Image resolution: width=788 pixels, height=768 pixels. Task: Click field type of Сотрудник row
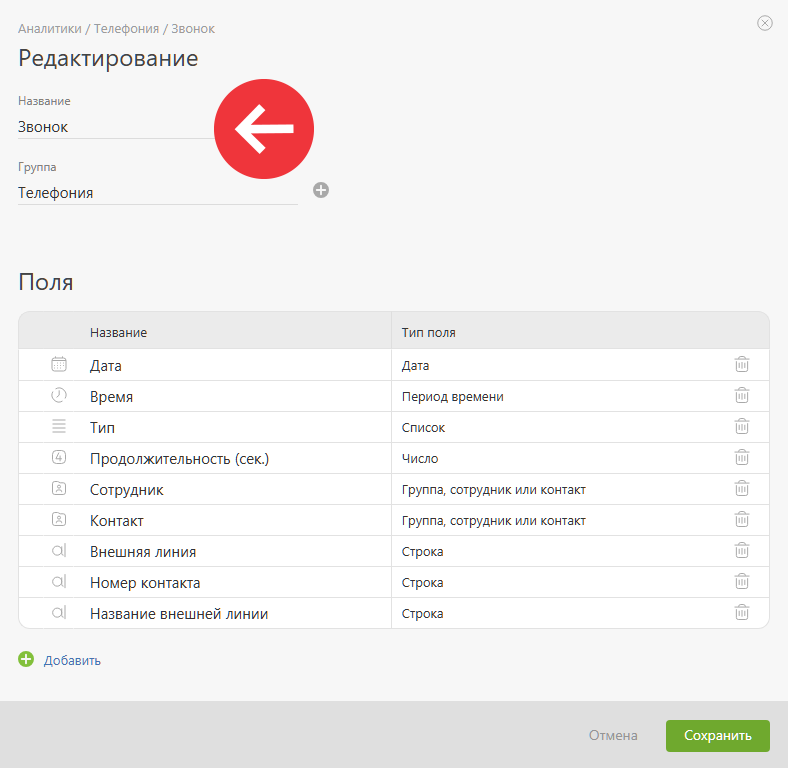(494, 490)
